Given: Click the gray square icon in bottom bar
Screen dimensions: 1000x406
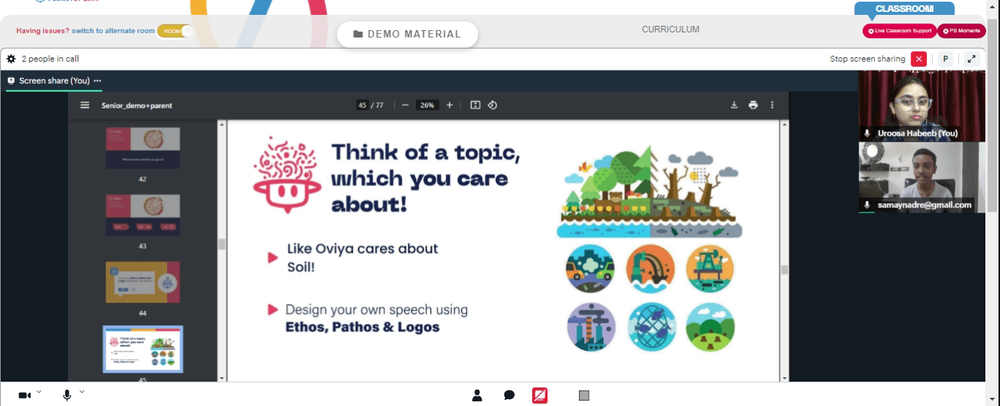Looking at the screenshot, I should (x=584, y=396).
